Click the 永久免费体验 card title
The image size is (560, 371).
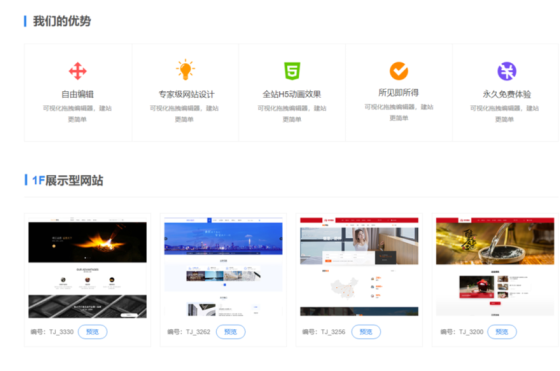506,94
